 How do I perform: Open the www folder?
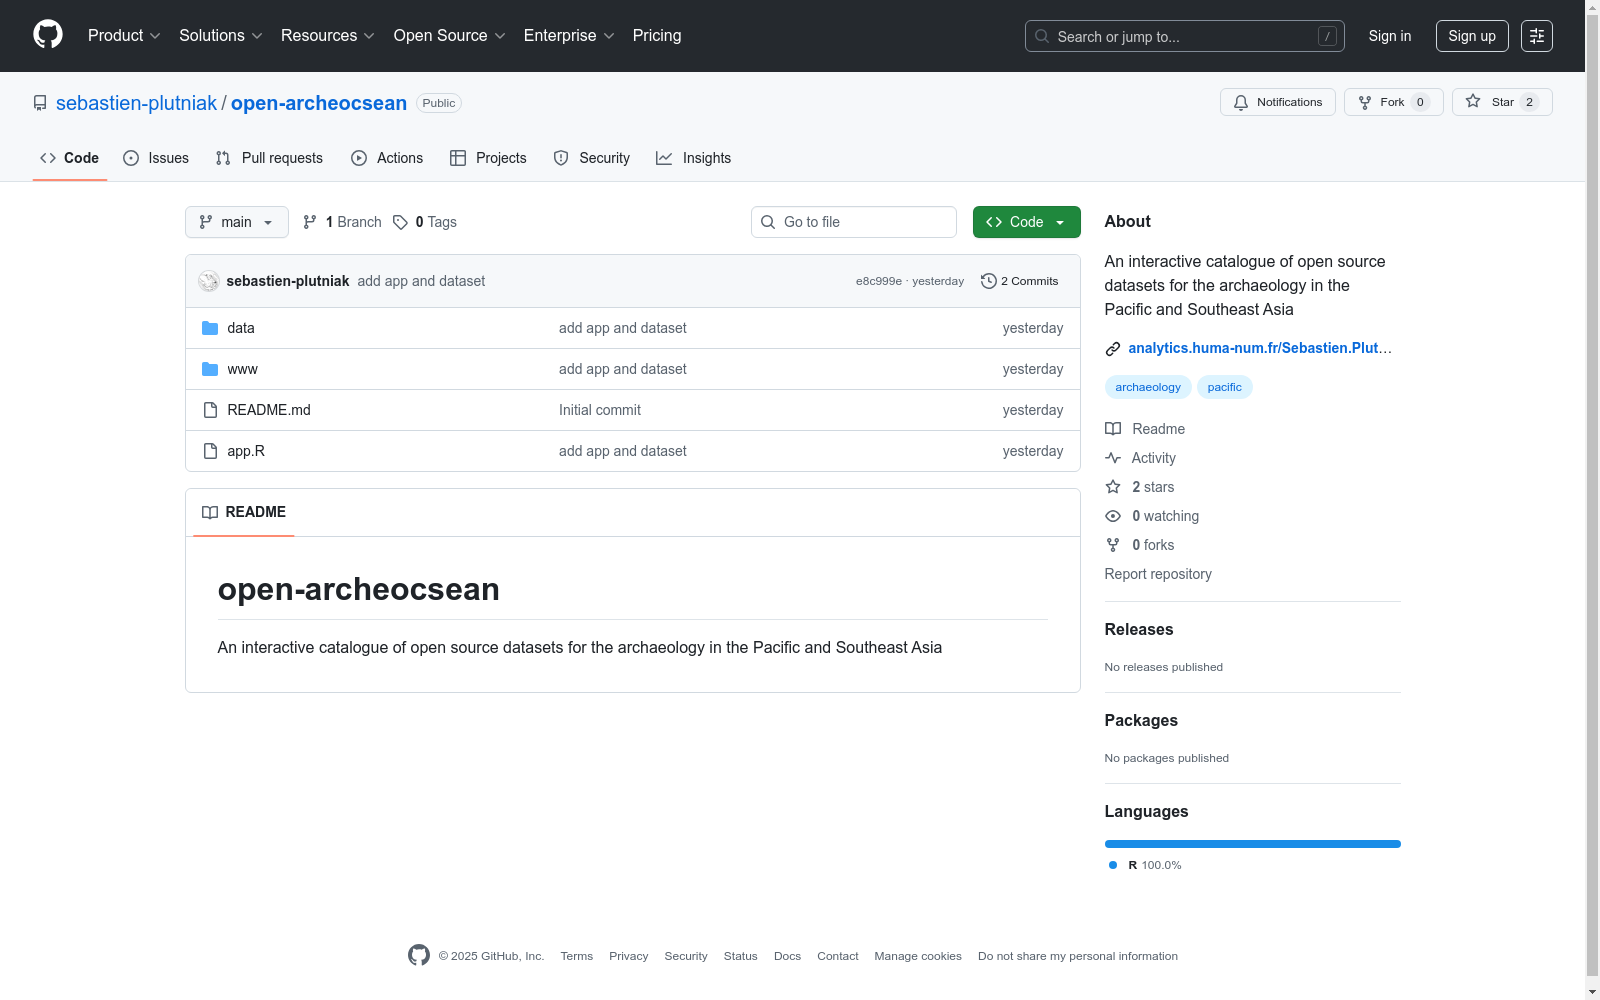[x=243, y=369]
